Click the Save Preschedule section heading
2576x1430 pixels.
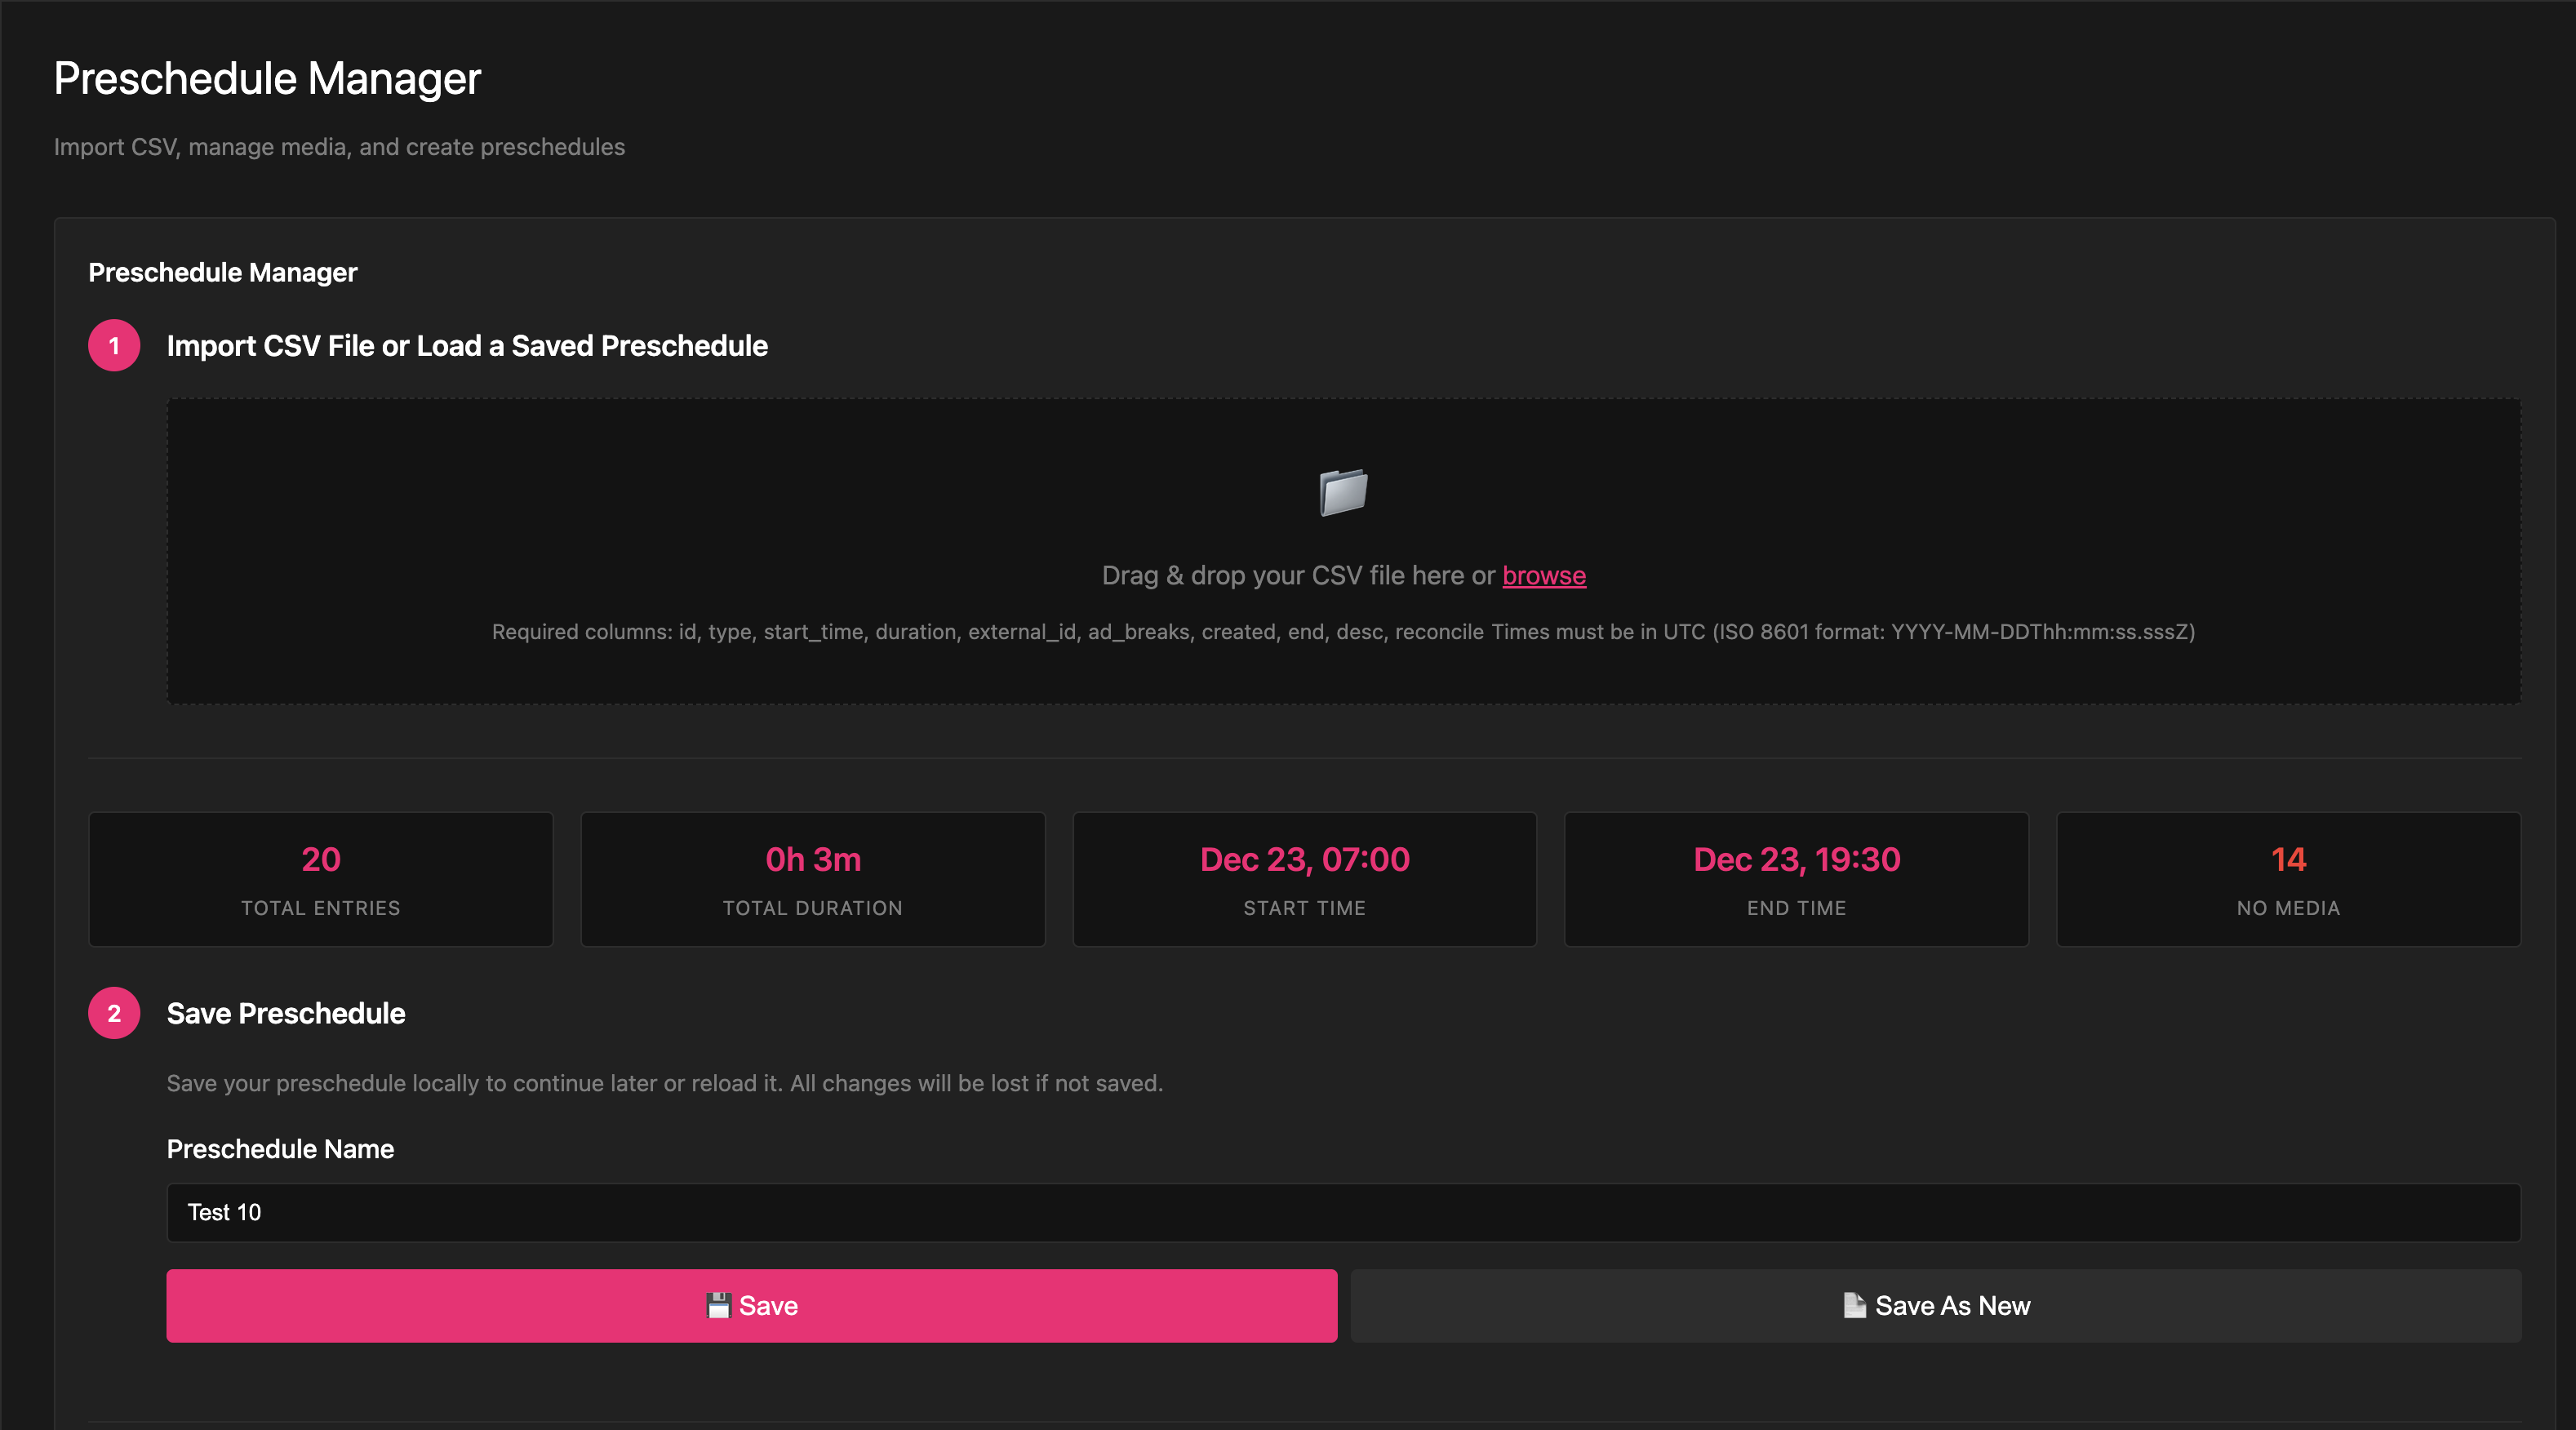tap(286, 1013)
